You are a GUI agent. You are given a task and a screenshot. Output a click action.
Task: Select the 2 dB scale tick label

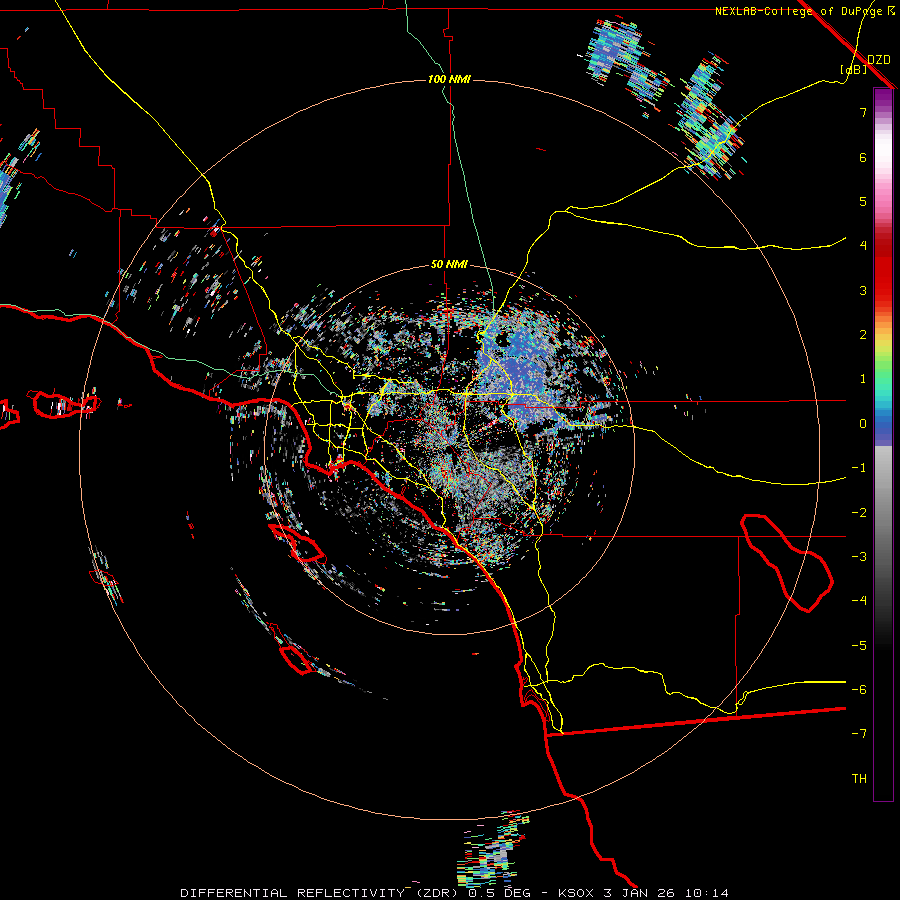point(863,335)
